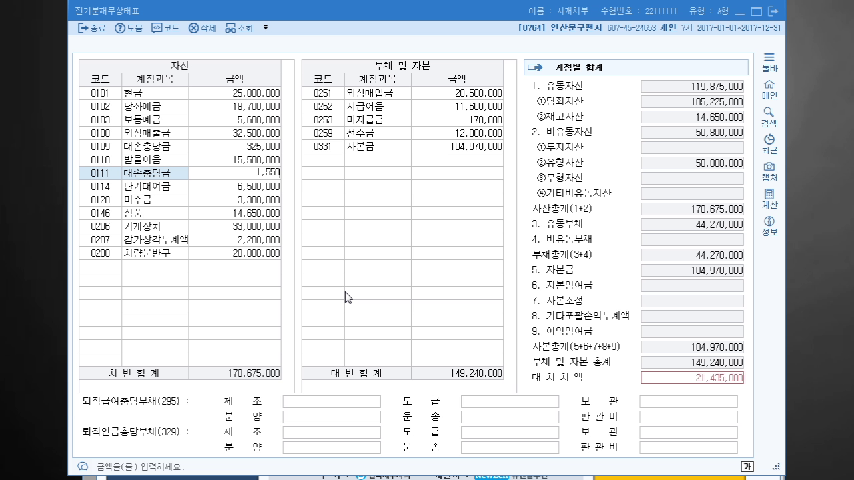
Task: Launch the sidebar 계산 calculator icon
Action: click(769, 198)
